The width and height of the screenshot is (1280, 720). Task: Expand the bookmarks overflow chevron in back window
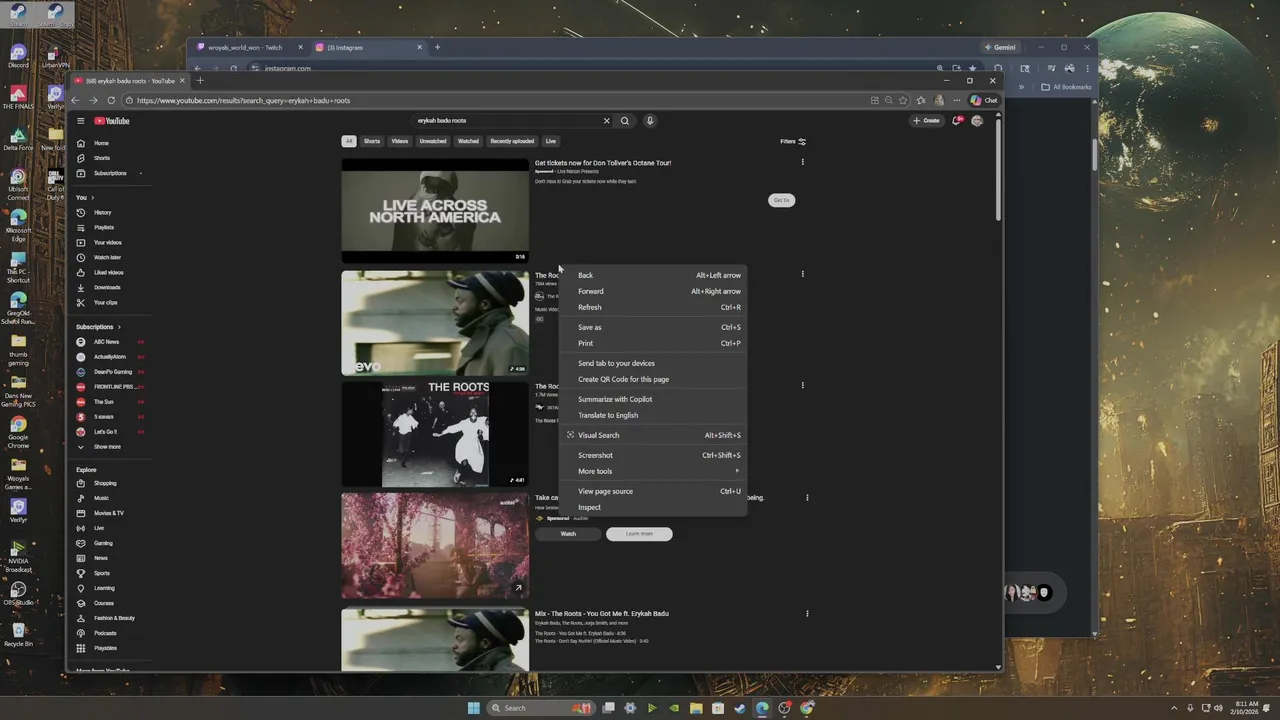1021,87
